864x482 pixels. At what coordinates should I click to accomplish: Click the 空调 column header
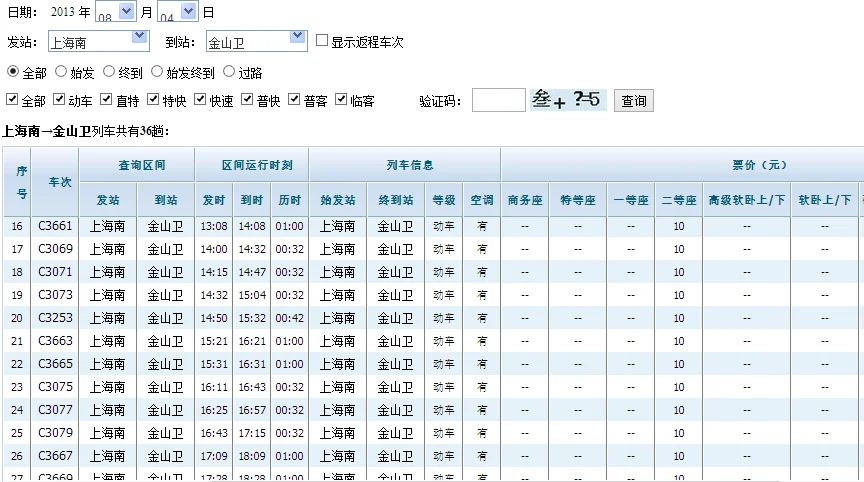click(x=482, y=200)
